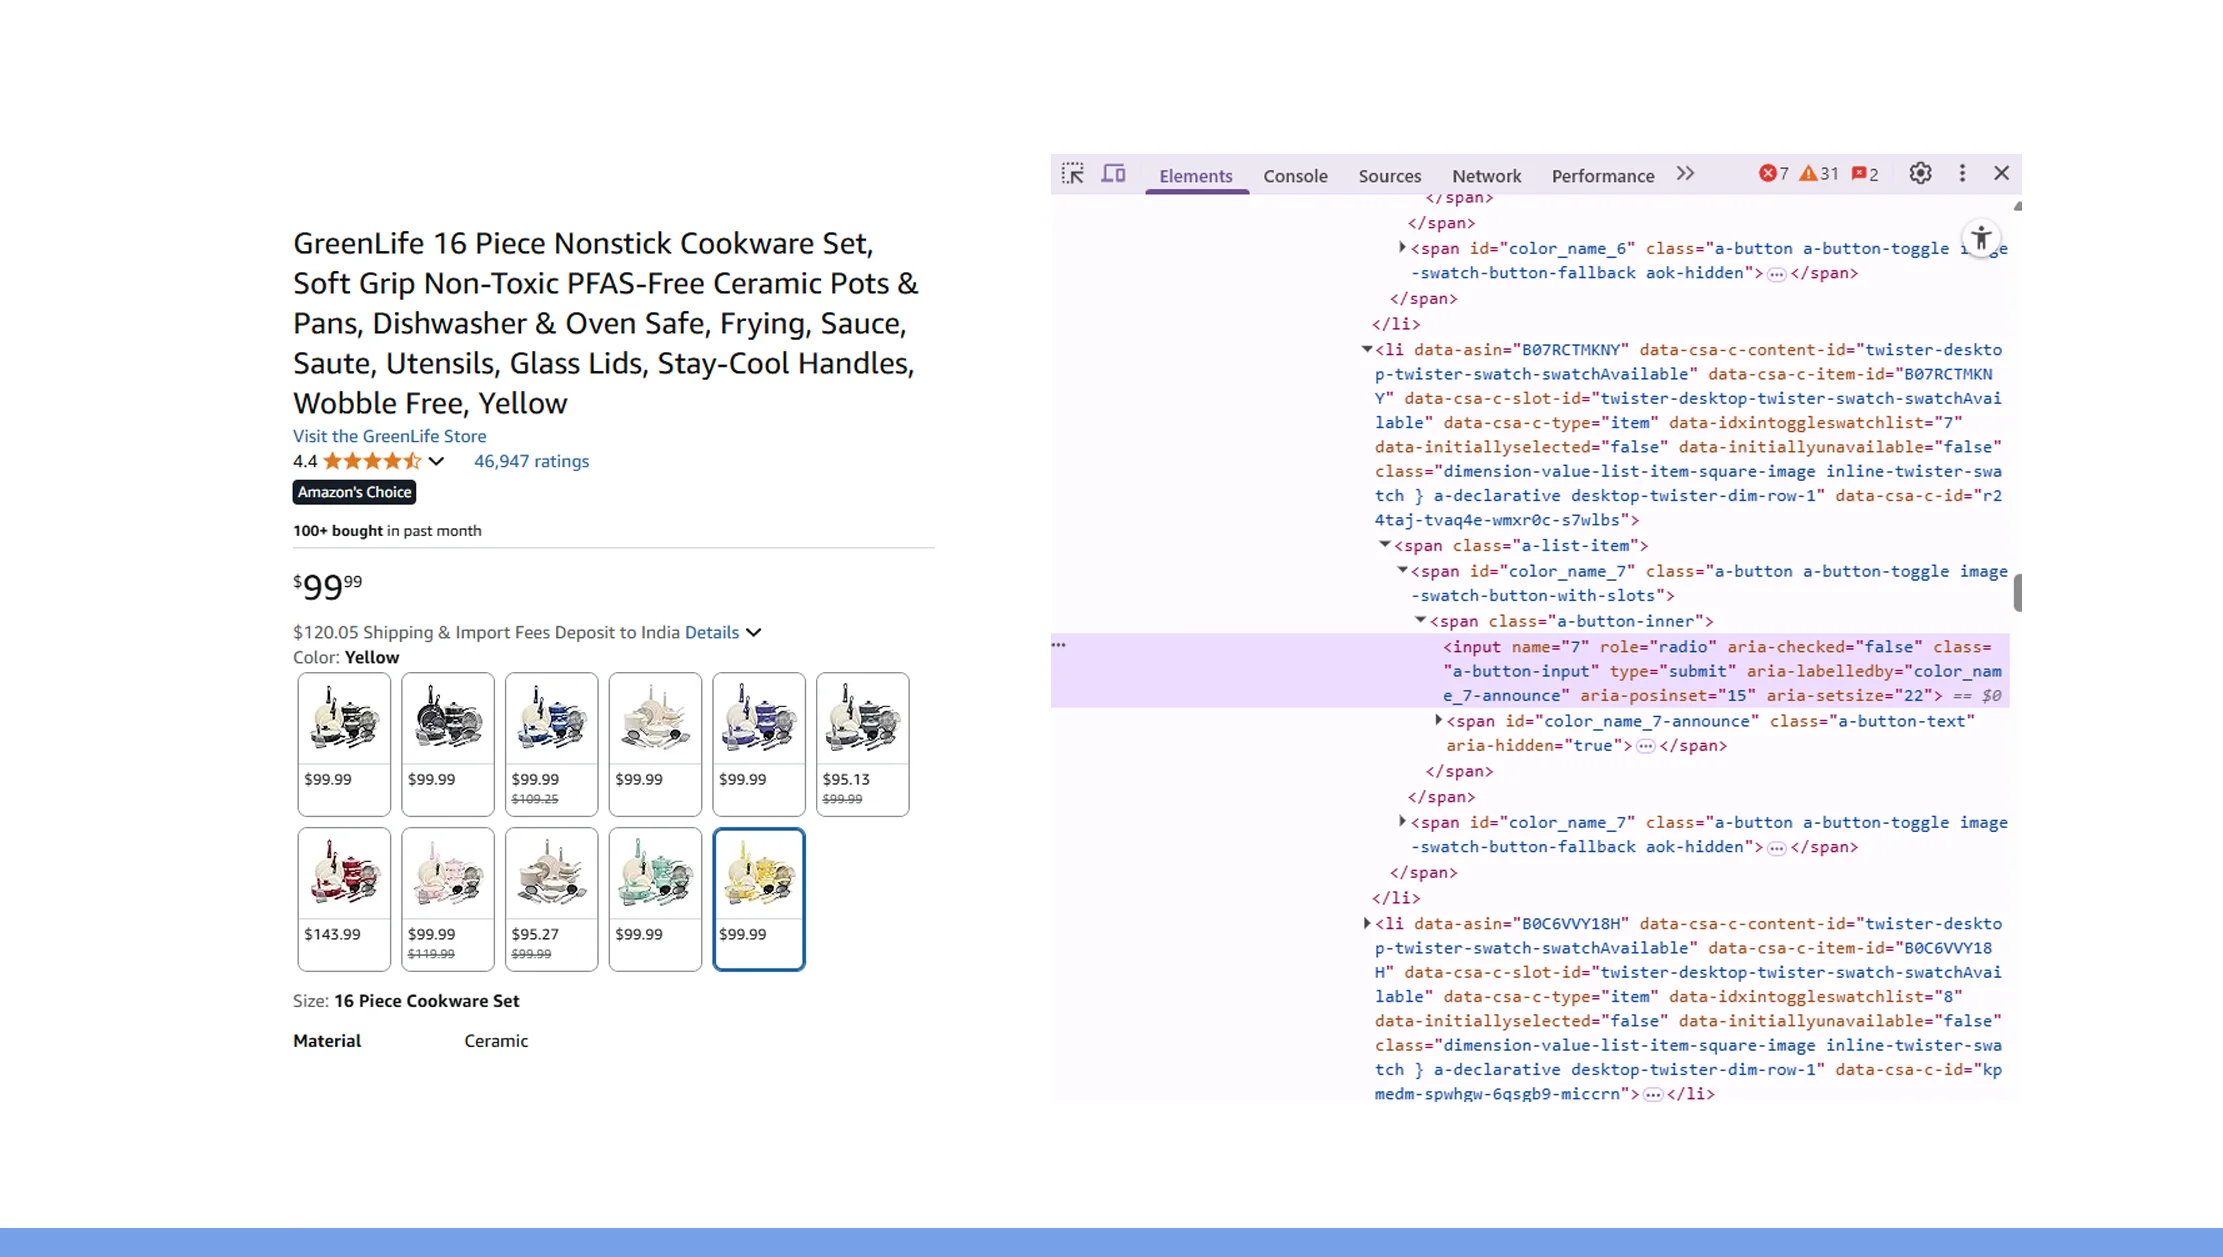Viewport: 2223px width, 1257px height.
Task: Open the 7 errors indicator in DevTools
Action: 1774,174
